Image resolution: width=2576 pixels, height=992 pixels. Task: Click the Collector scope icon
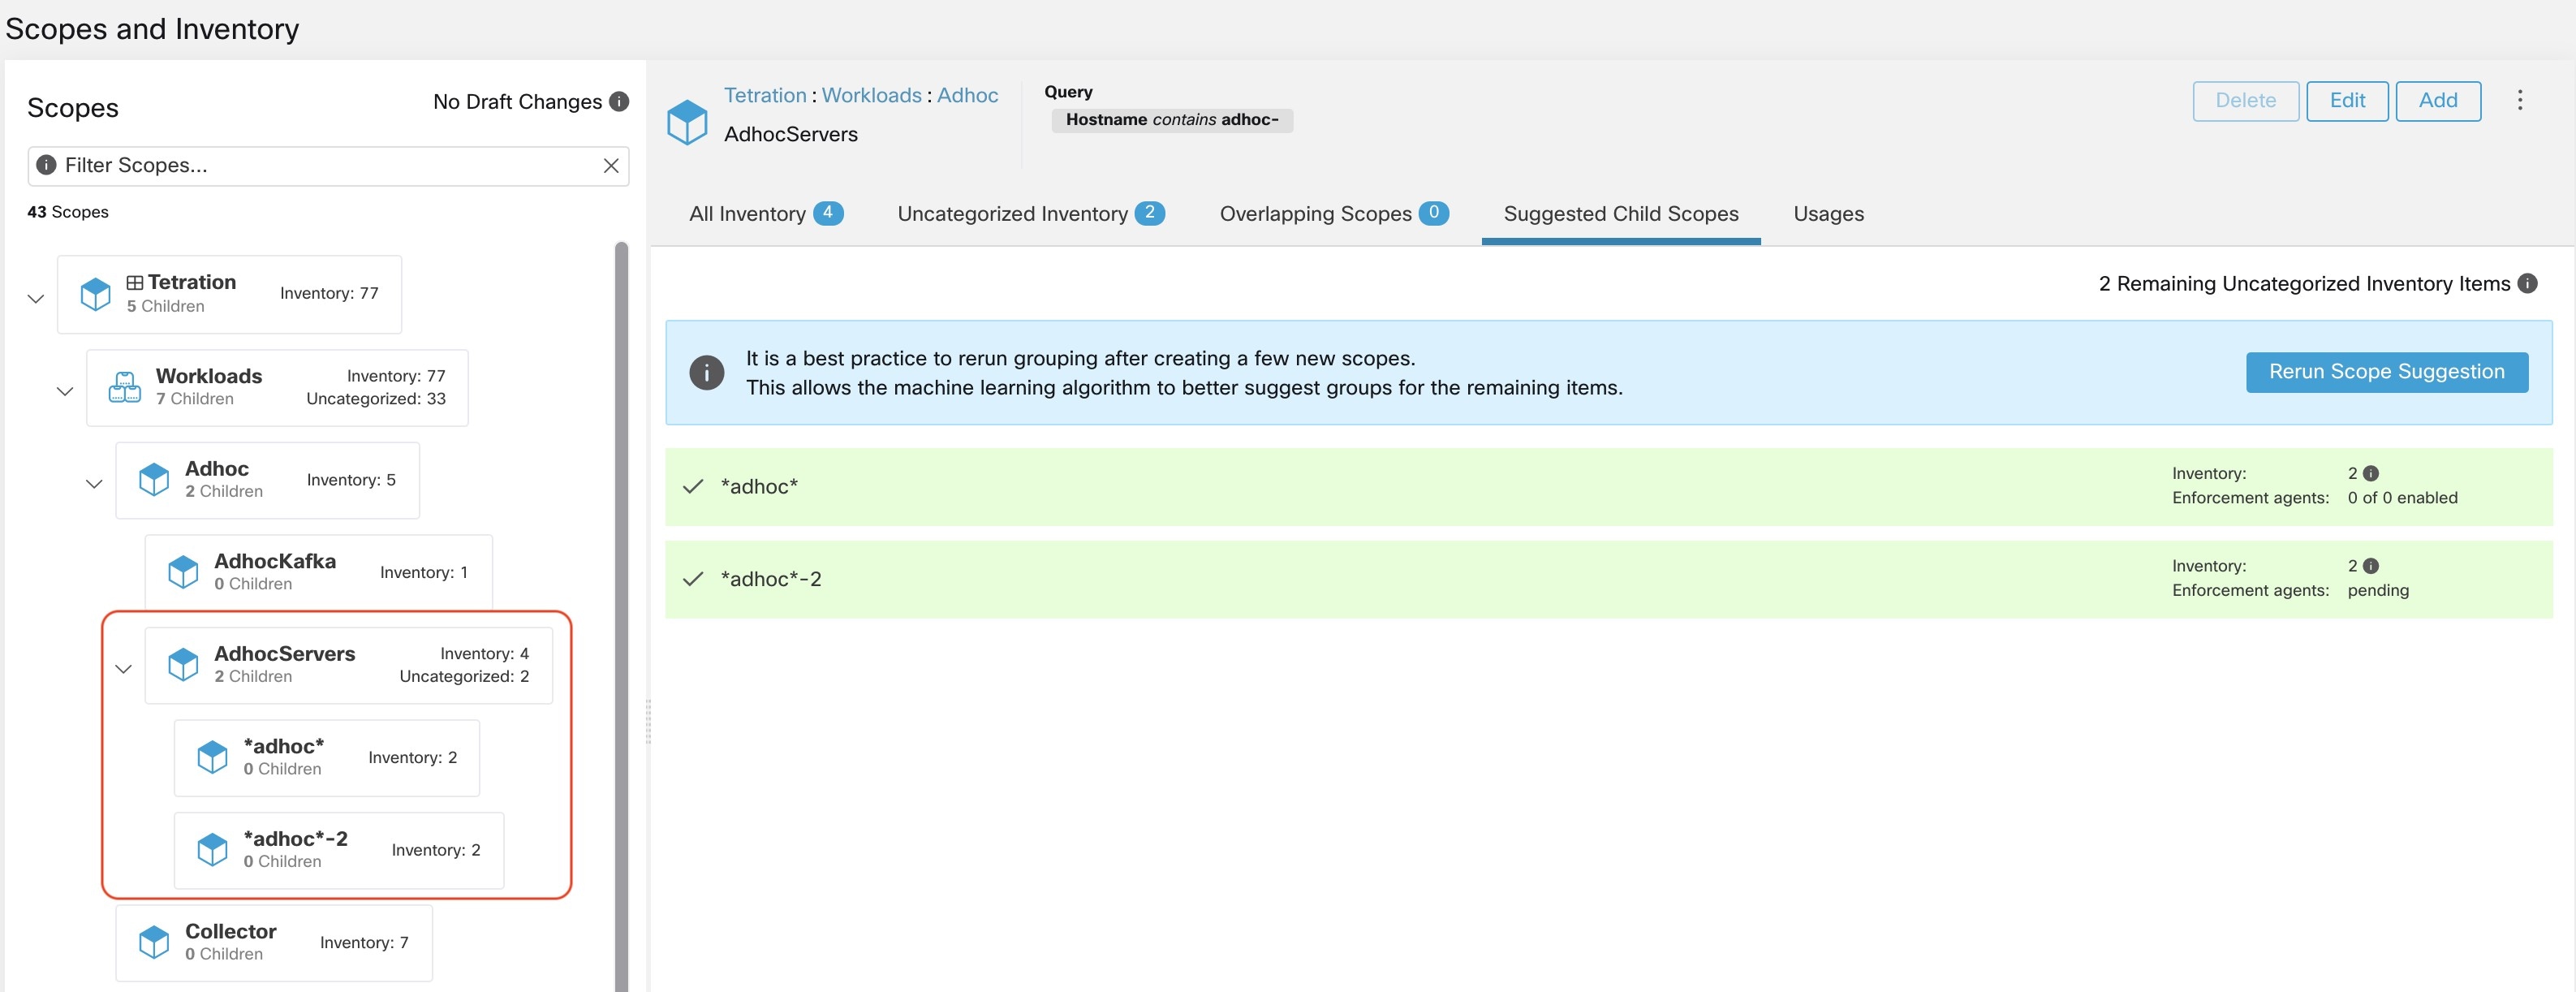[153, 941]
